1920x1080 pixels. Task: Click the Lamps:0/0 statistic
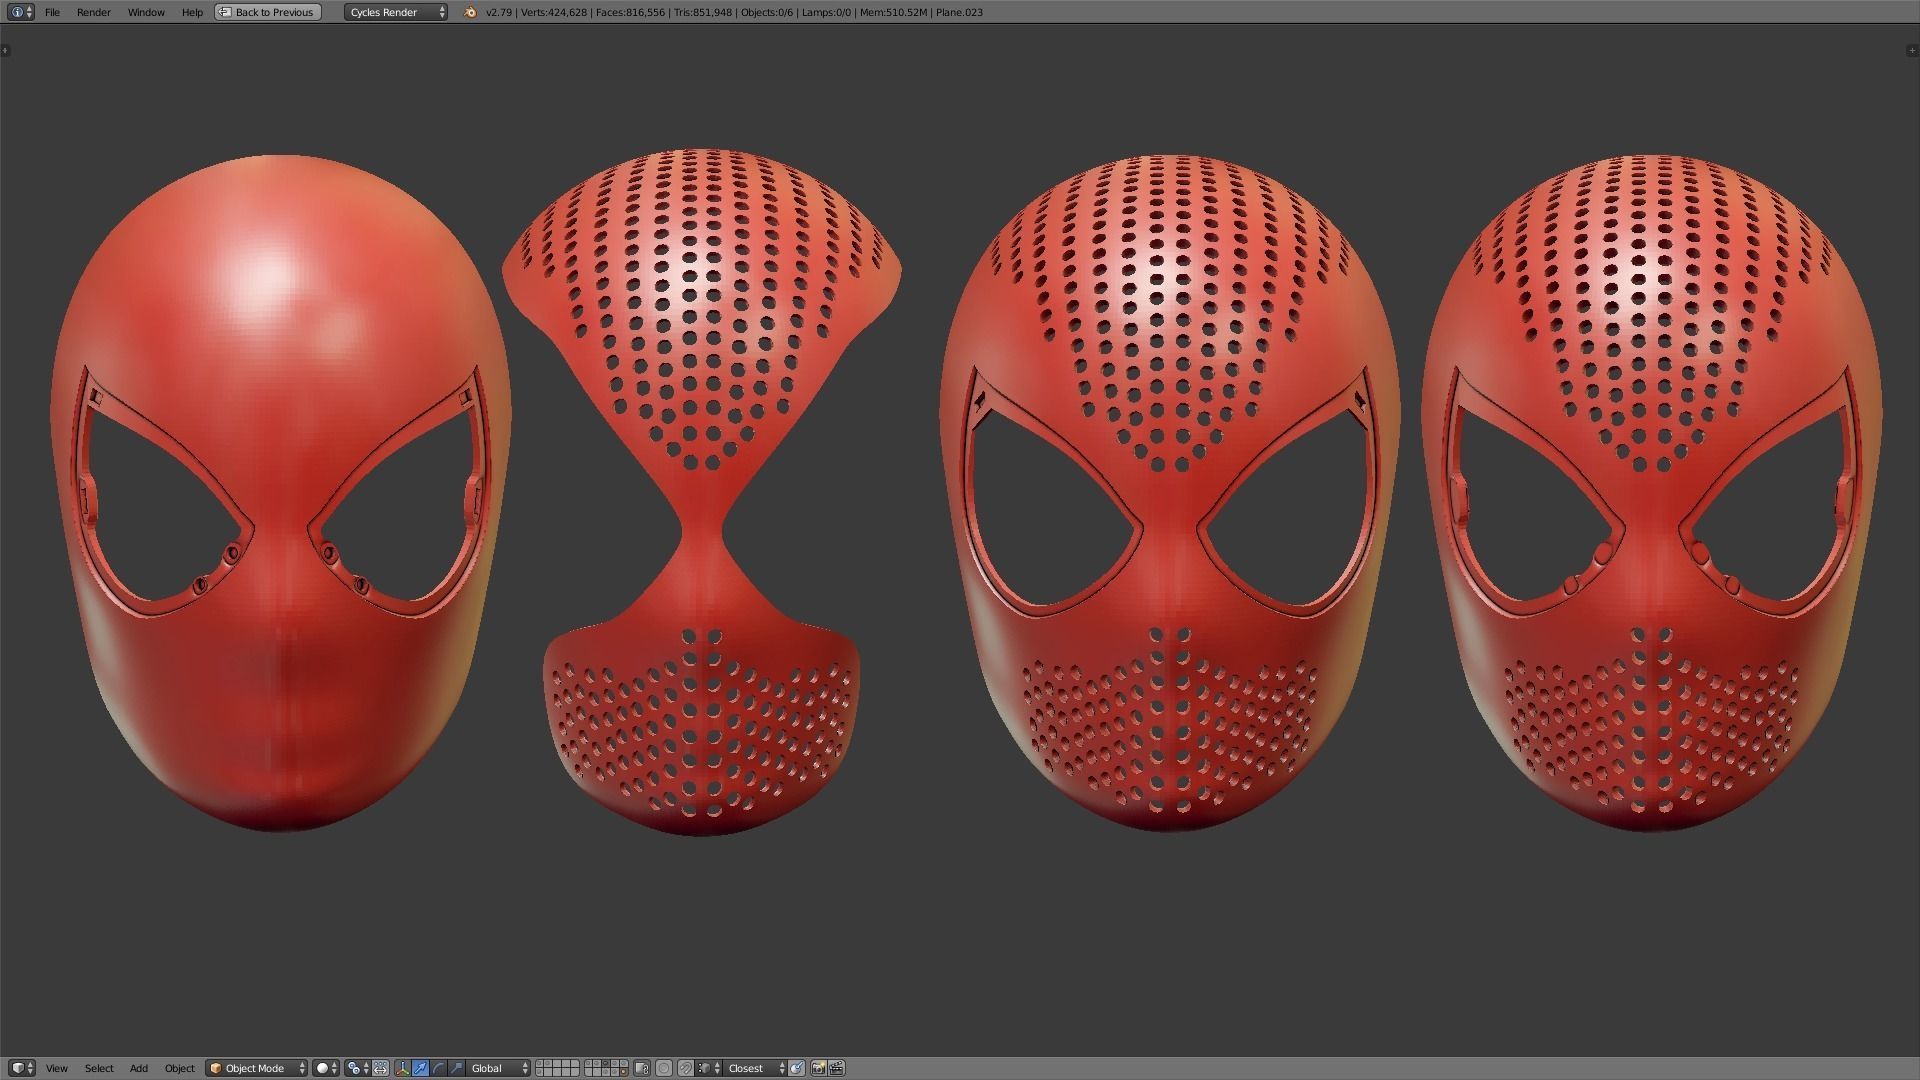coord(826,12)
